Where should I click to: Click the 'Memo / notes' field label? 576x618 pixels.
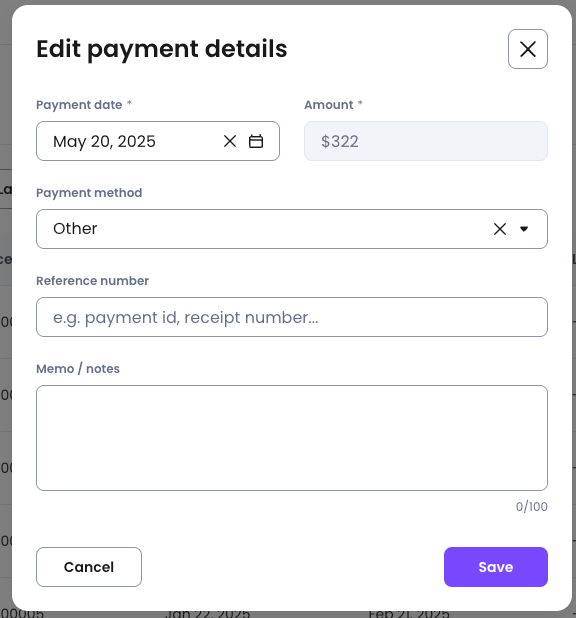[x=78, y=369]
